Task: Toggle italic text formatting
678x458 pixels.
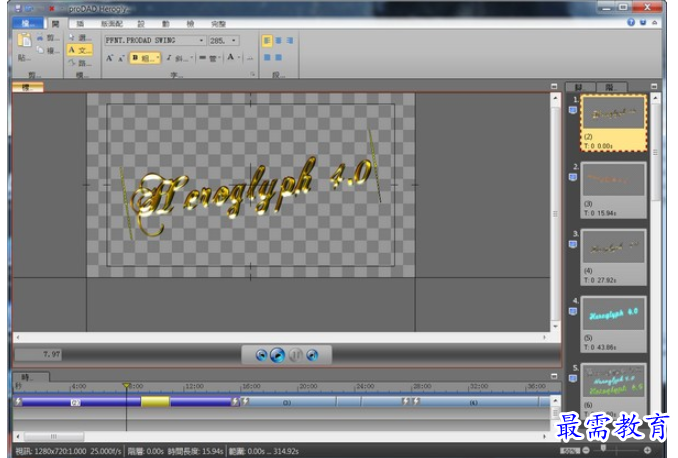Action: [x=169, y=58]
